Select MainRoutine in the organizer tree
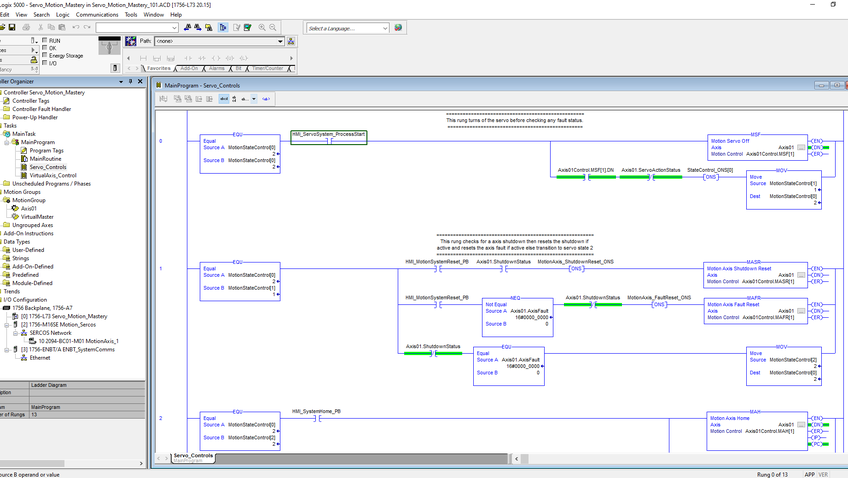 click(45, 159)
